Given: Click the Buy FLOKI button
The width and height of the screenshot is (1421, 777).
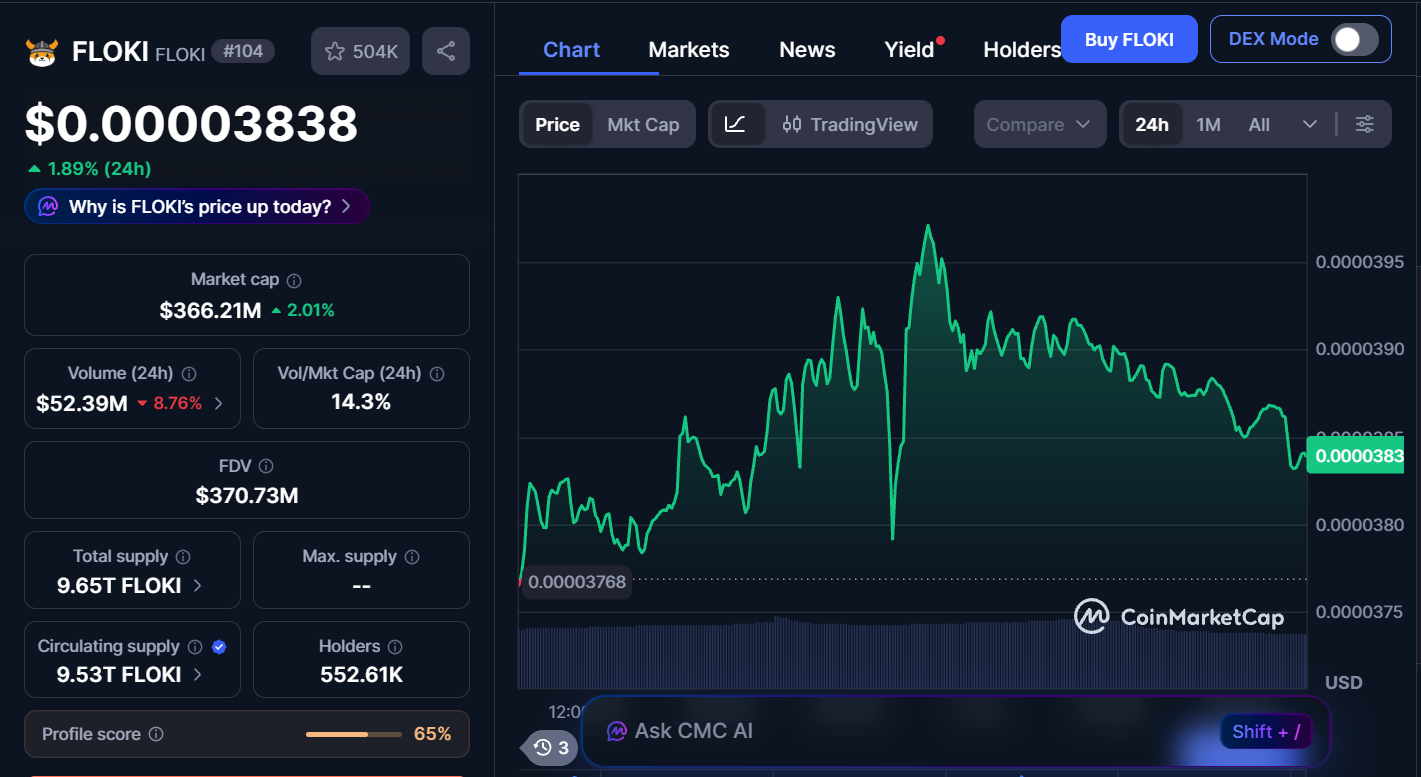Looking at the screenshot, I should pyautogui.click(x=1129, y=39).
